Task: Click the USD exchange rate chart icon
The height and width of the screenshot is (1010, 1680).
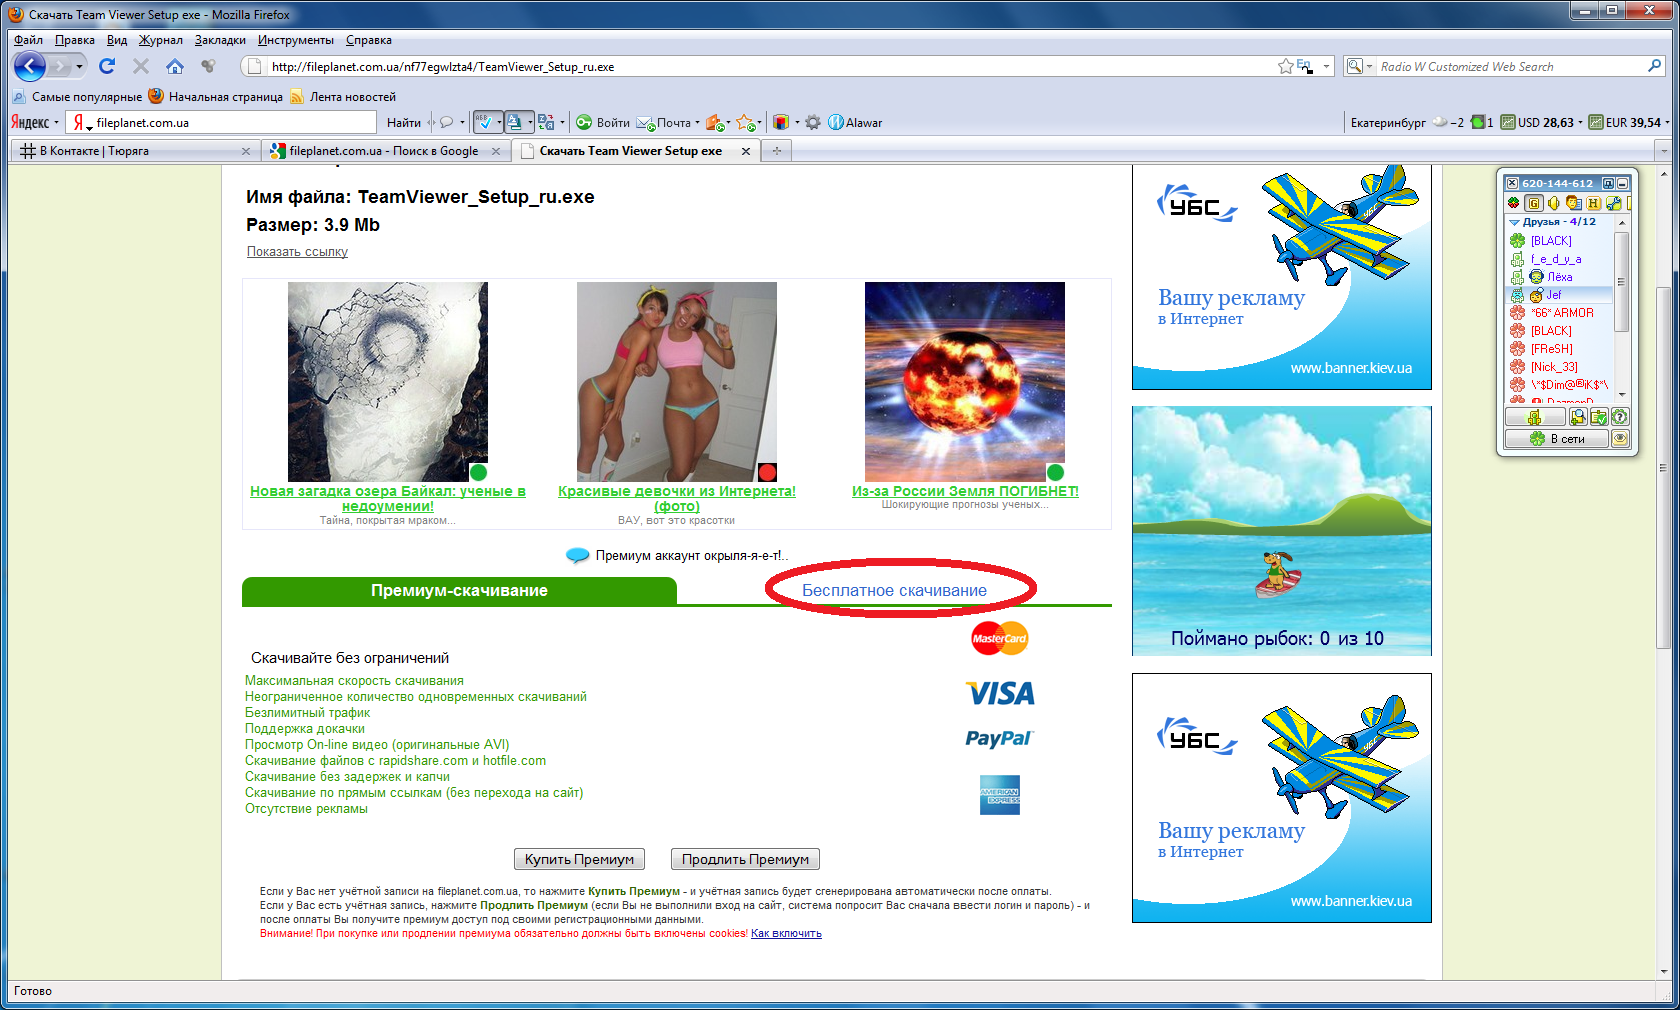Action: click(x=1508, y=122)
